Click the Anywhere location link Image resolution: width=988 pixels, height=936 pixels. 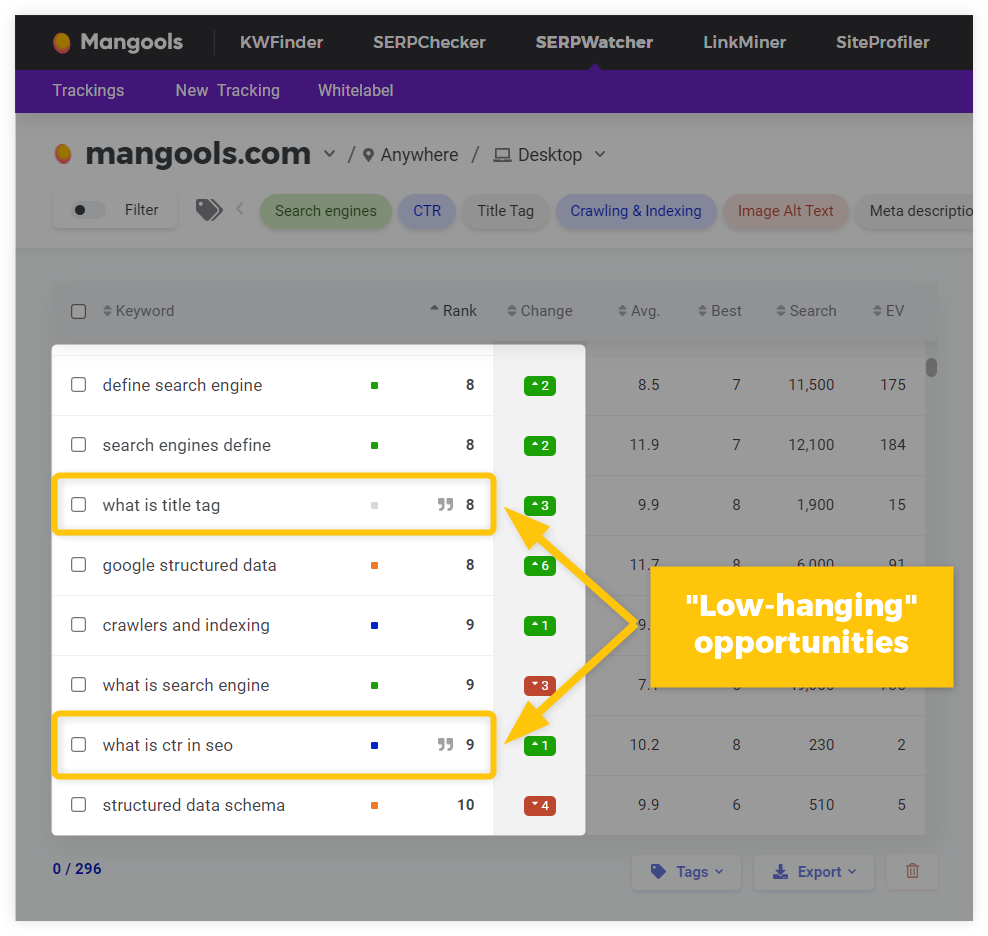(419, 155)
